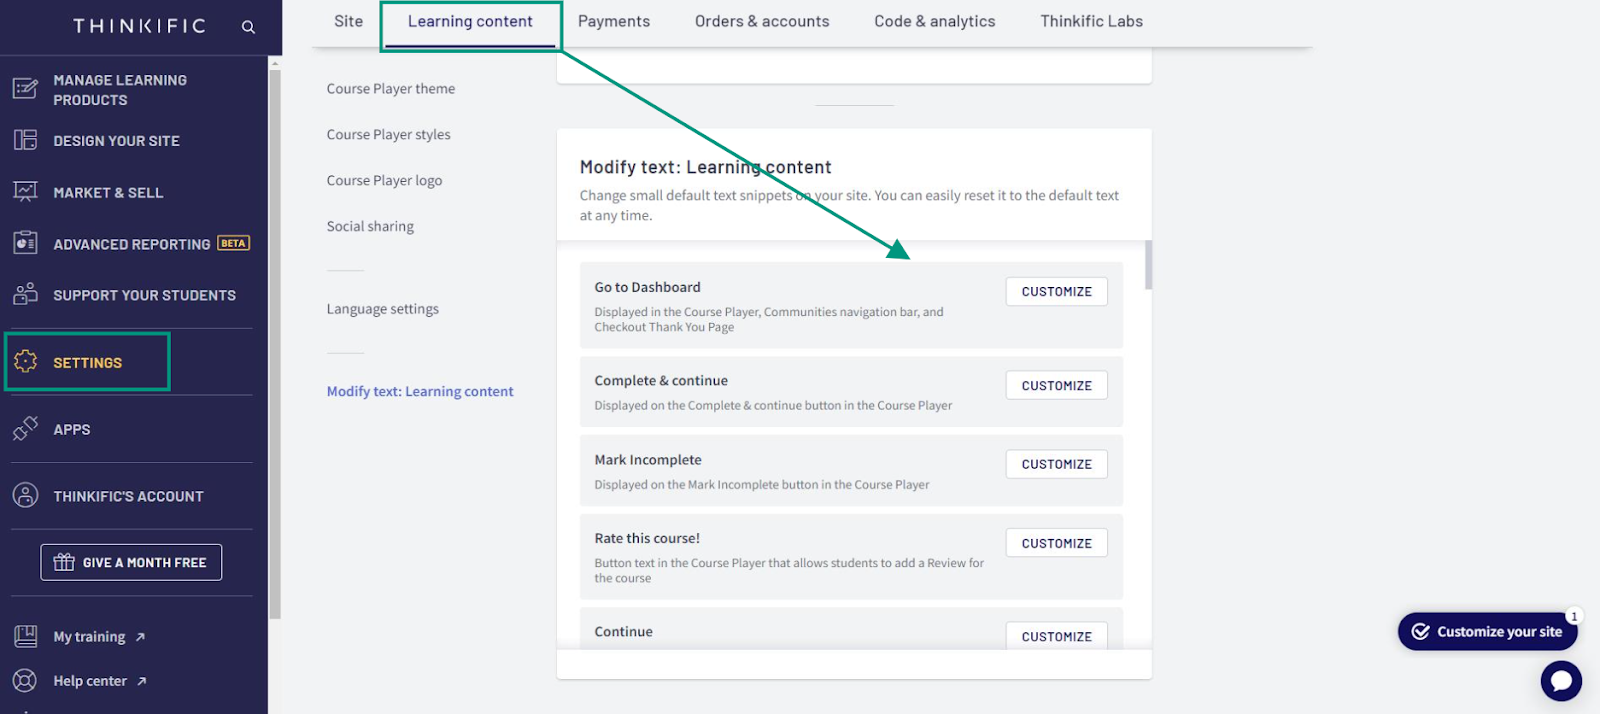
Task: Go to the Code & analytics tab
Action: tap(935, 21)
